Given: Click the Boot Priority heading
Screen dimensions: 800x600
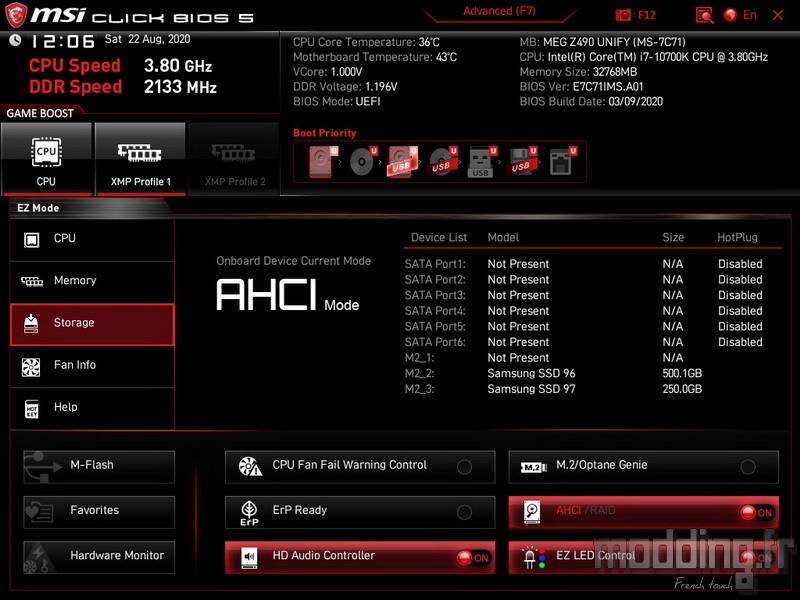Looking at the screenshot, I should (x=324, y=133).
